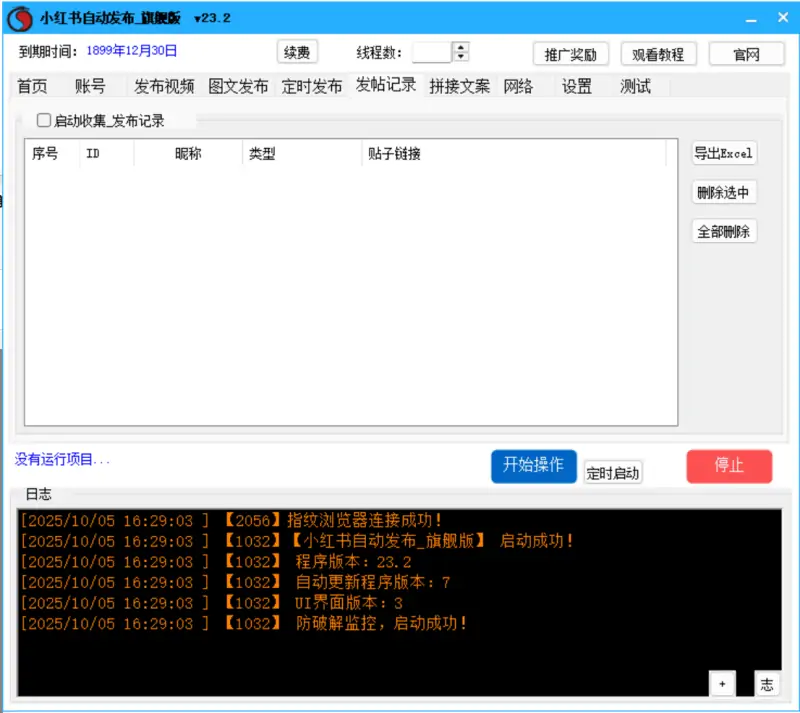Enable the 启动收集_发布记录 checkbox
This screenshot has width=800, height=713.
pos(44,120)
